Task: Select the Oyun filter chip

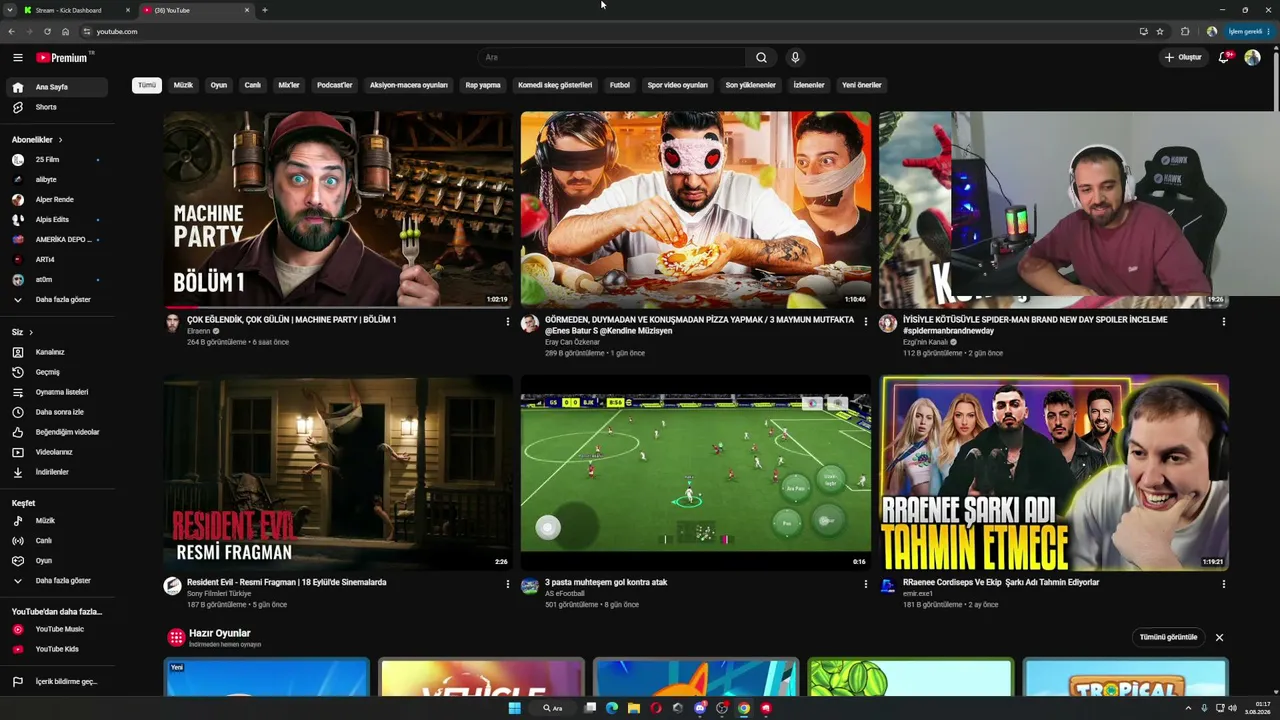Action: (x=219, y=85)
